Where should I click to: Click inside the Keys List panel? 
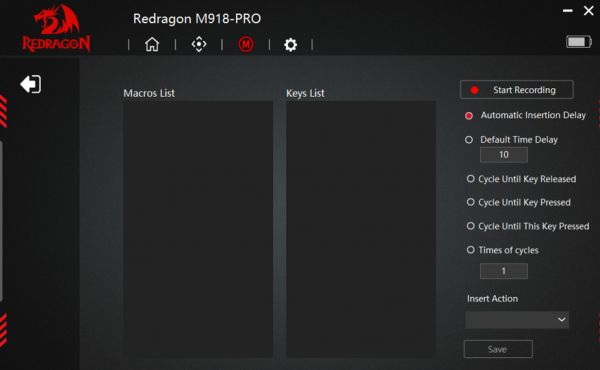[x=361, y=229]
